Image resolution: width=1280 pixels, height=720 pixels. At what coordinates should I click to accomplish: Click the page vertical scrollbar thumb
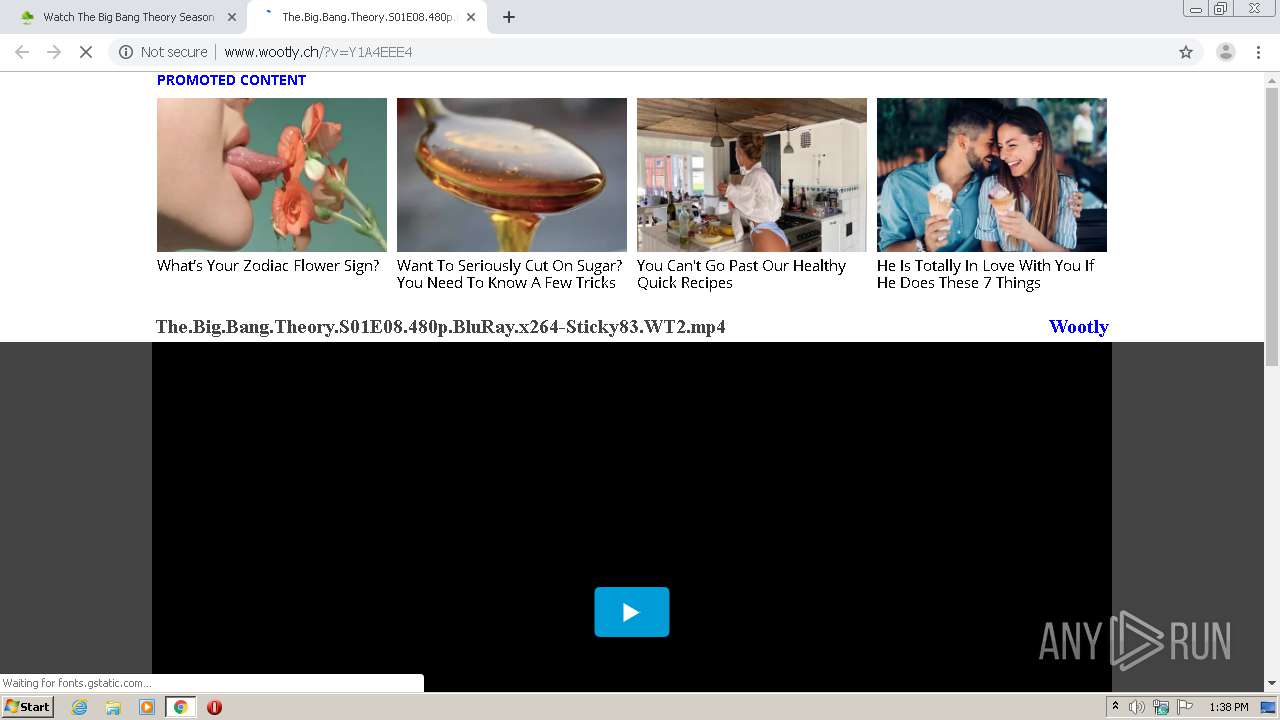point(1272,227)
